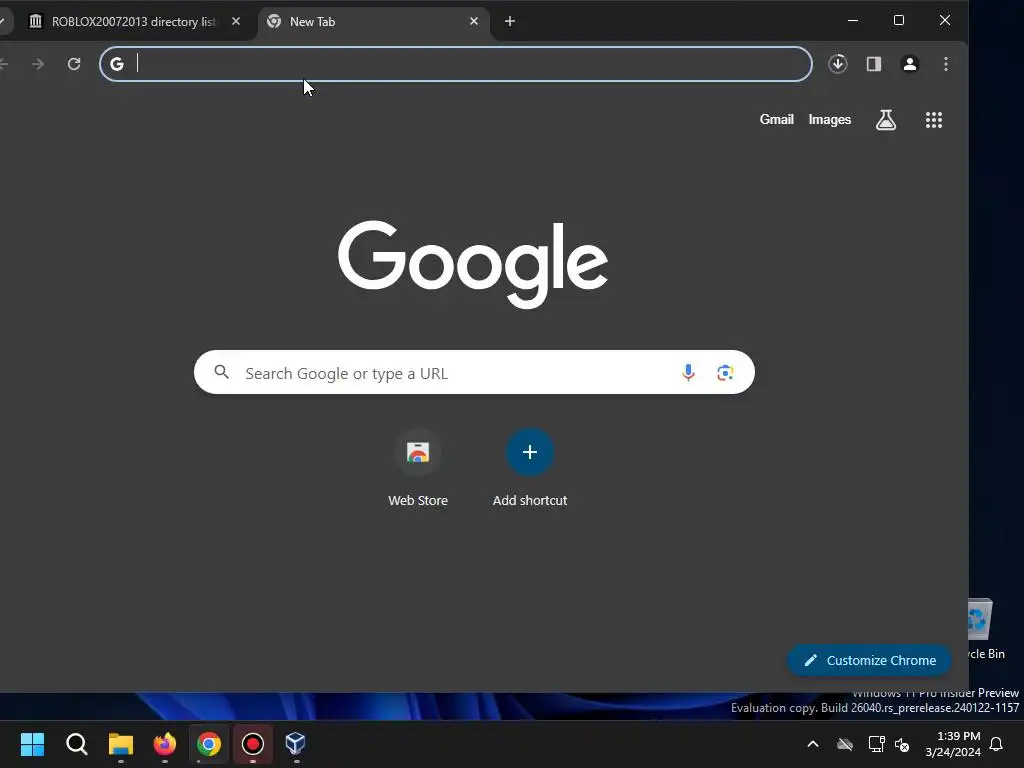Screen dimensions: 1024x768
Task: Click the Google icon in address bar
Action: [117, 64]
